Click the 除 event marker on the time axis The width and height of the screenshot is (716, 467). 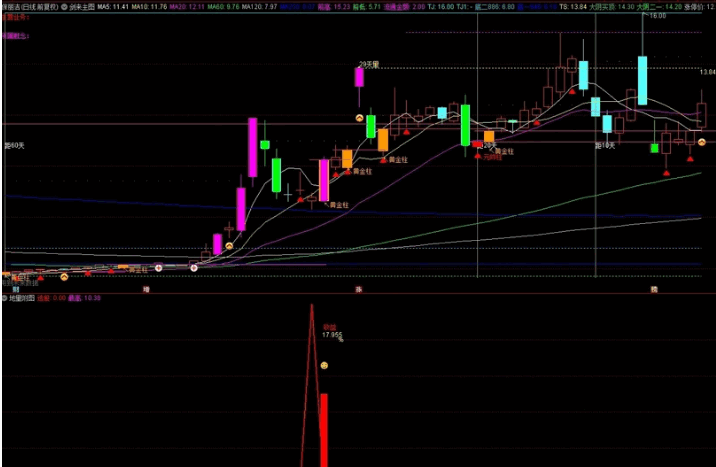click(x=359, y=289)
